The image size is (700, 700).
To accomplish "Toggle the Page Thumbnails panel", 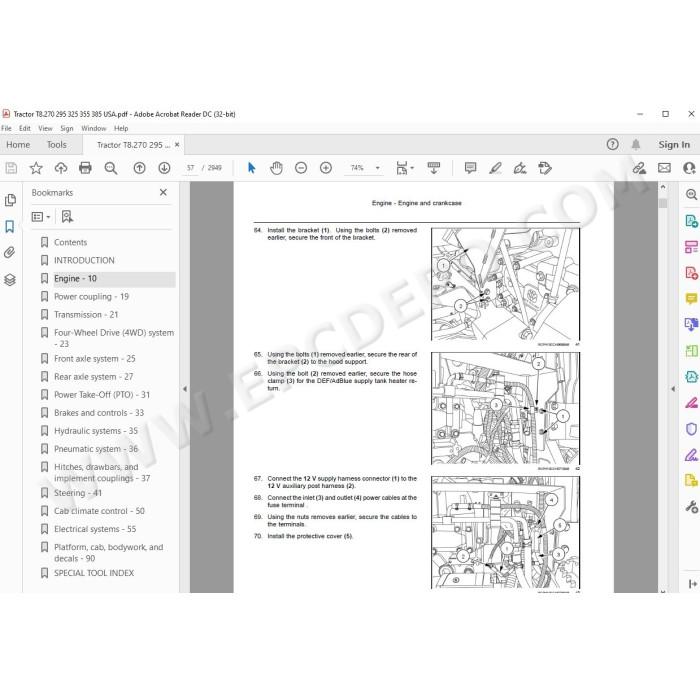I will tap(10, 200).
